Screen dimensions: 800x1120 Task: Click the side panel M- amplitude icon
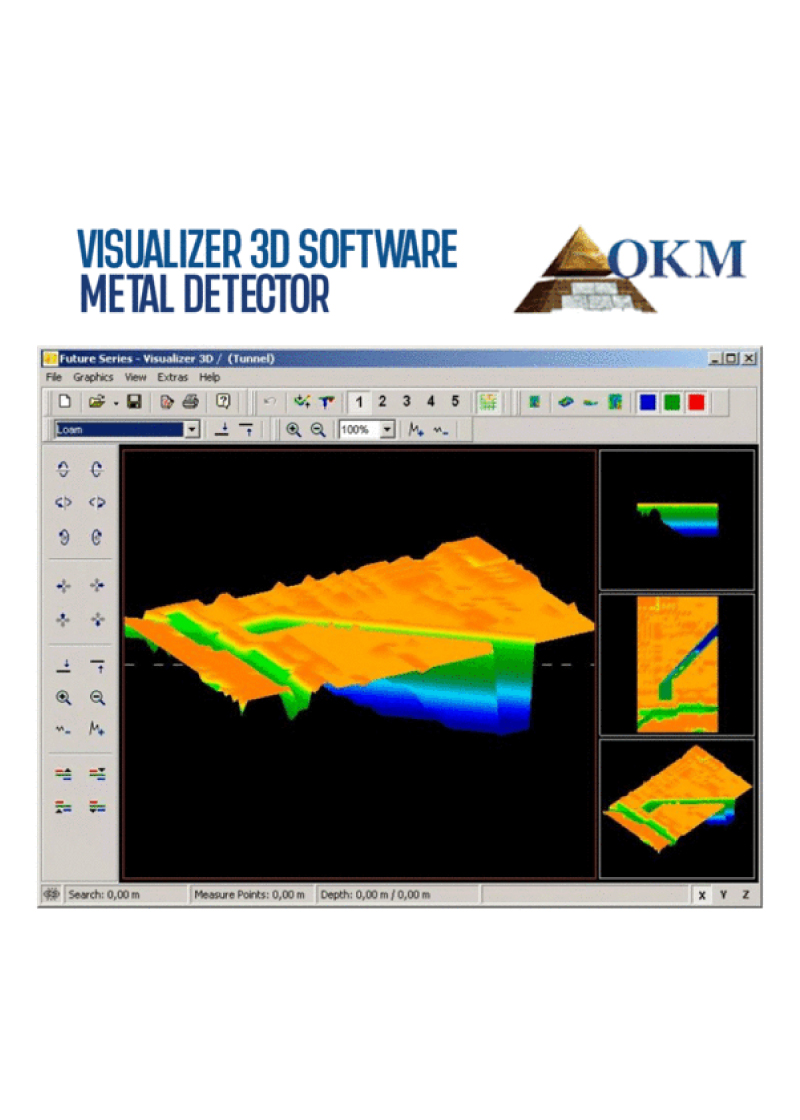64,729
